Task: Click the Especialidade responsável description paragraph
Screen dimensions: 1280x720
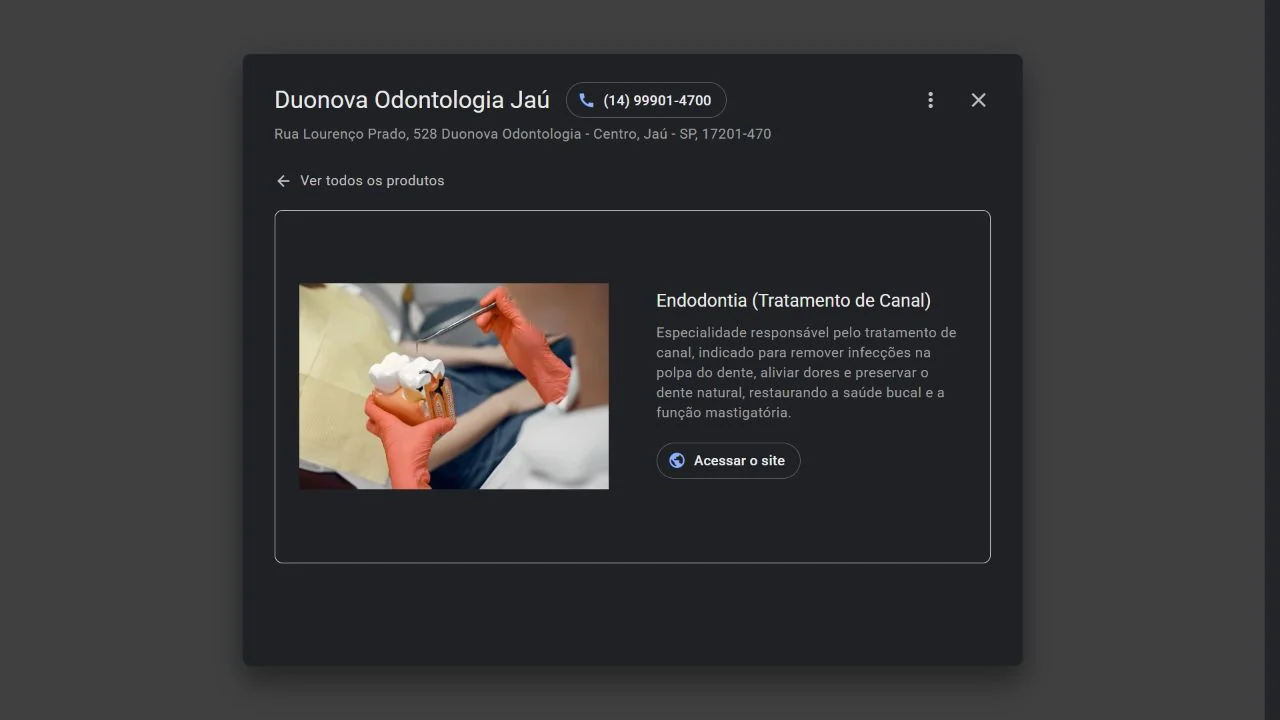Action: pos(806,372)
